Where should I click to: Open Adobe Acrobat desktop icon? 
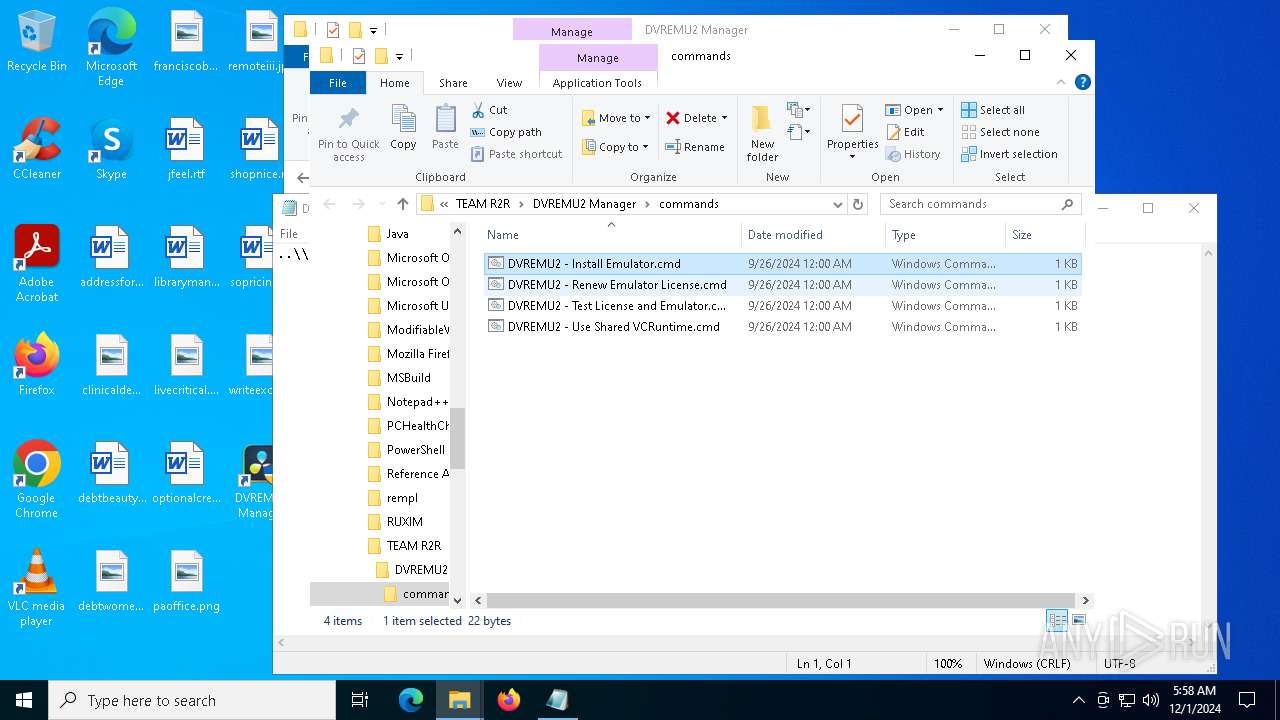click(x=37, y=265)
